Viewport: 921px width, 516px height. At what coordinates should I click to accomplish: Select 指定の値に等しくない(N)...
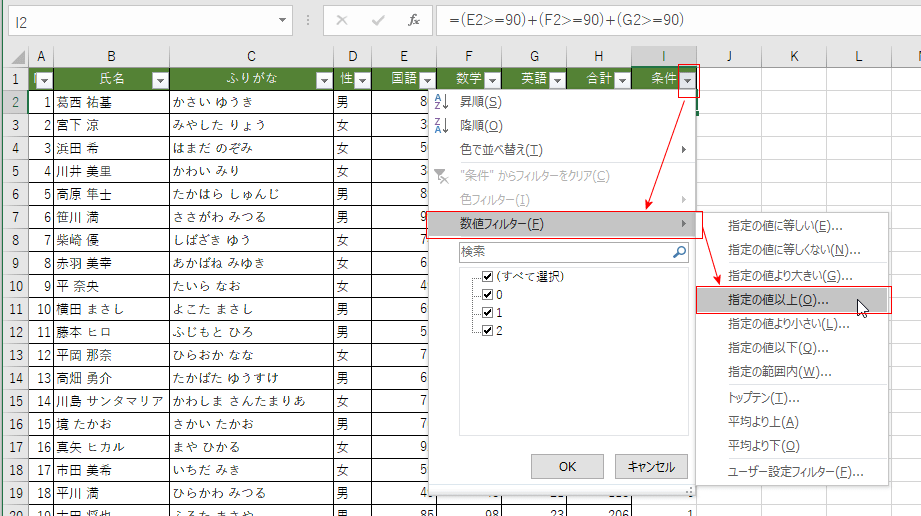[x=792, y=250]
